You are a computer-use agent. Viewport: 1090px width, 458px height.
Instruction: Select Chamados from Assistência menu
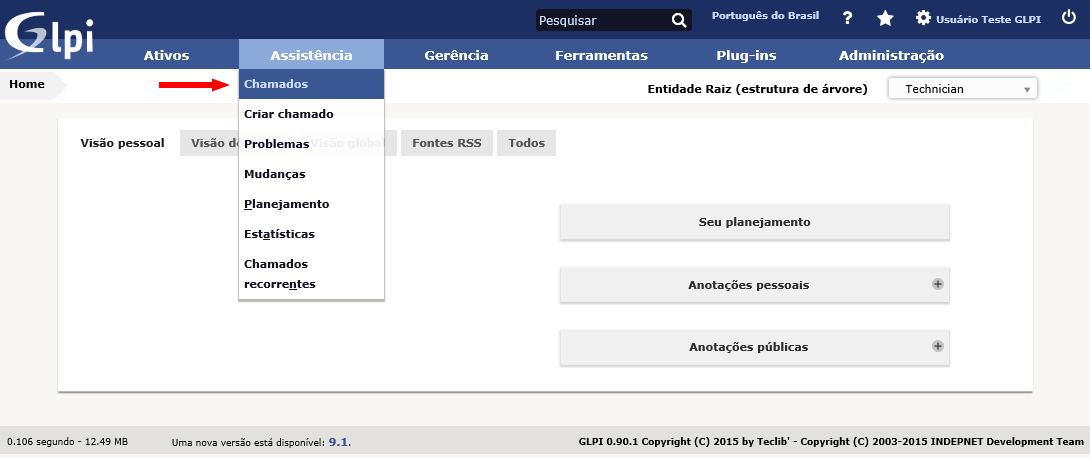[x=276, y=84]
